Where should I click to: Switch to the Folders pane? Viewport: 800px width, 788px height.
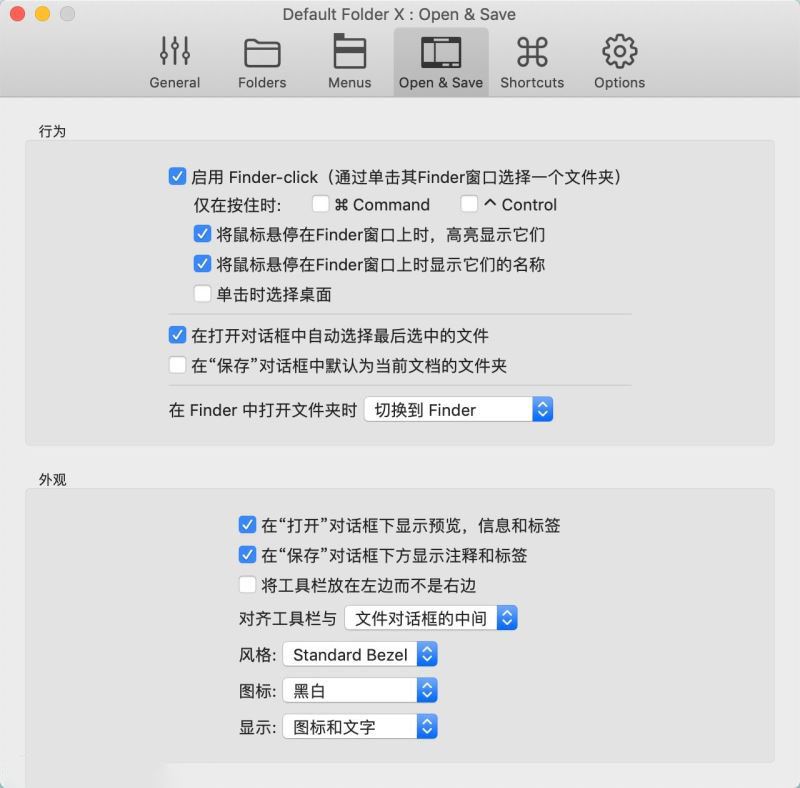click(262, 62)
